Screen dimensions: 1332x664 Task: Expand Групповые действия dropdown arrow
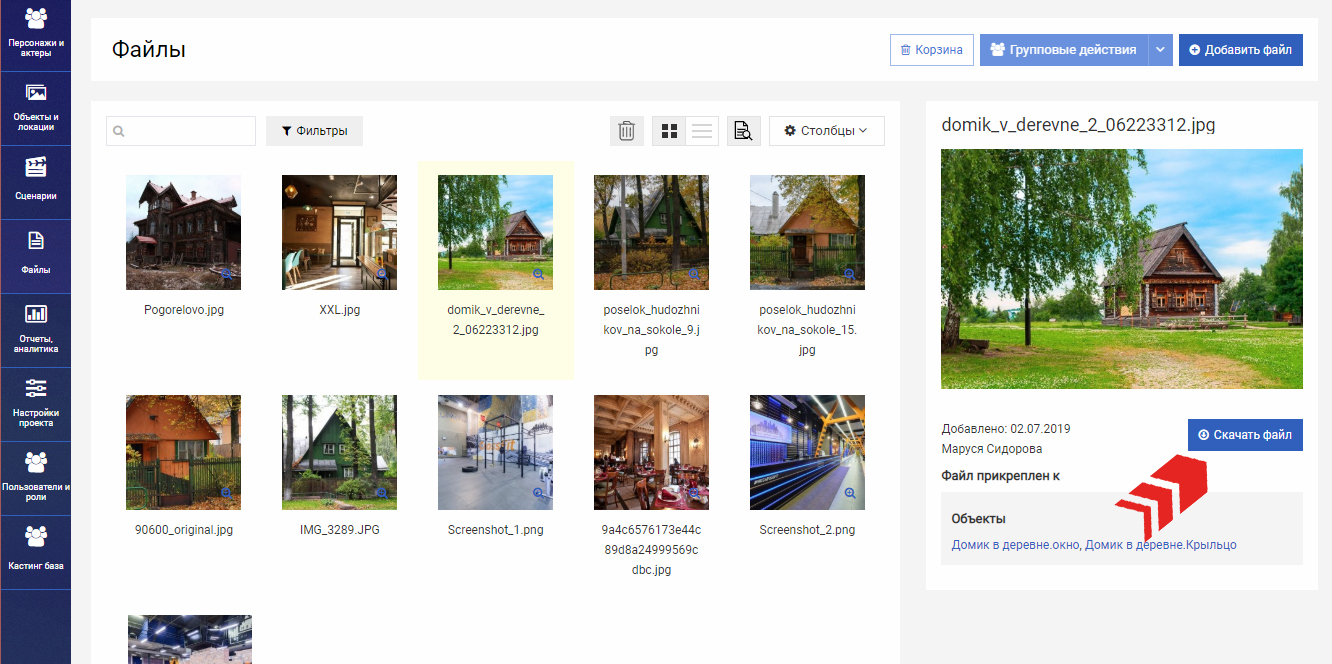pyautogui.click(x=1160, y=50)
